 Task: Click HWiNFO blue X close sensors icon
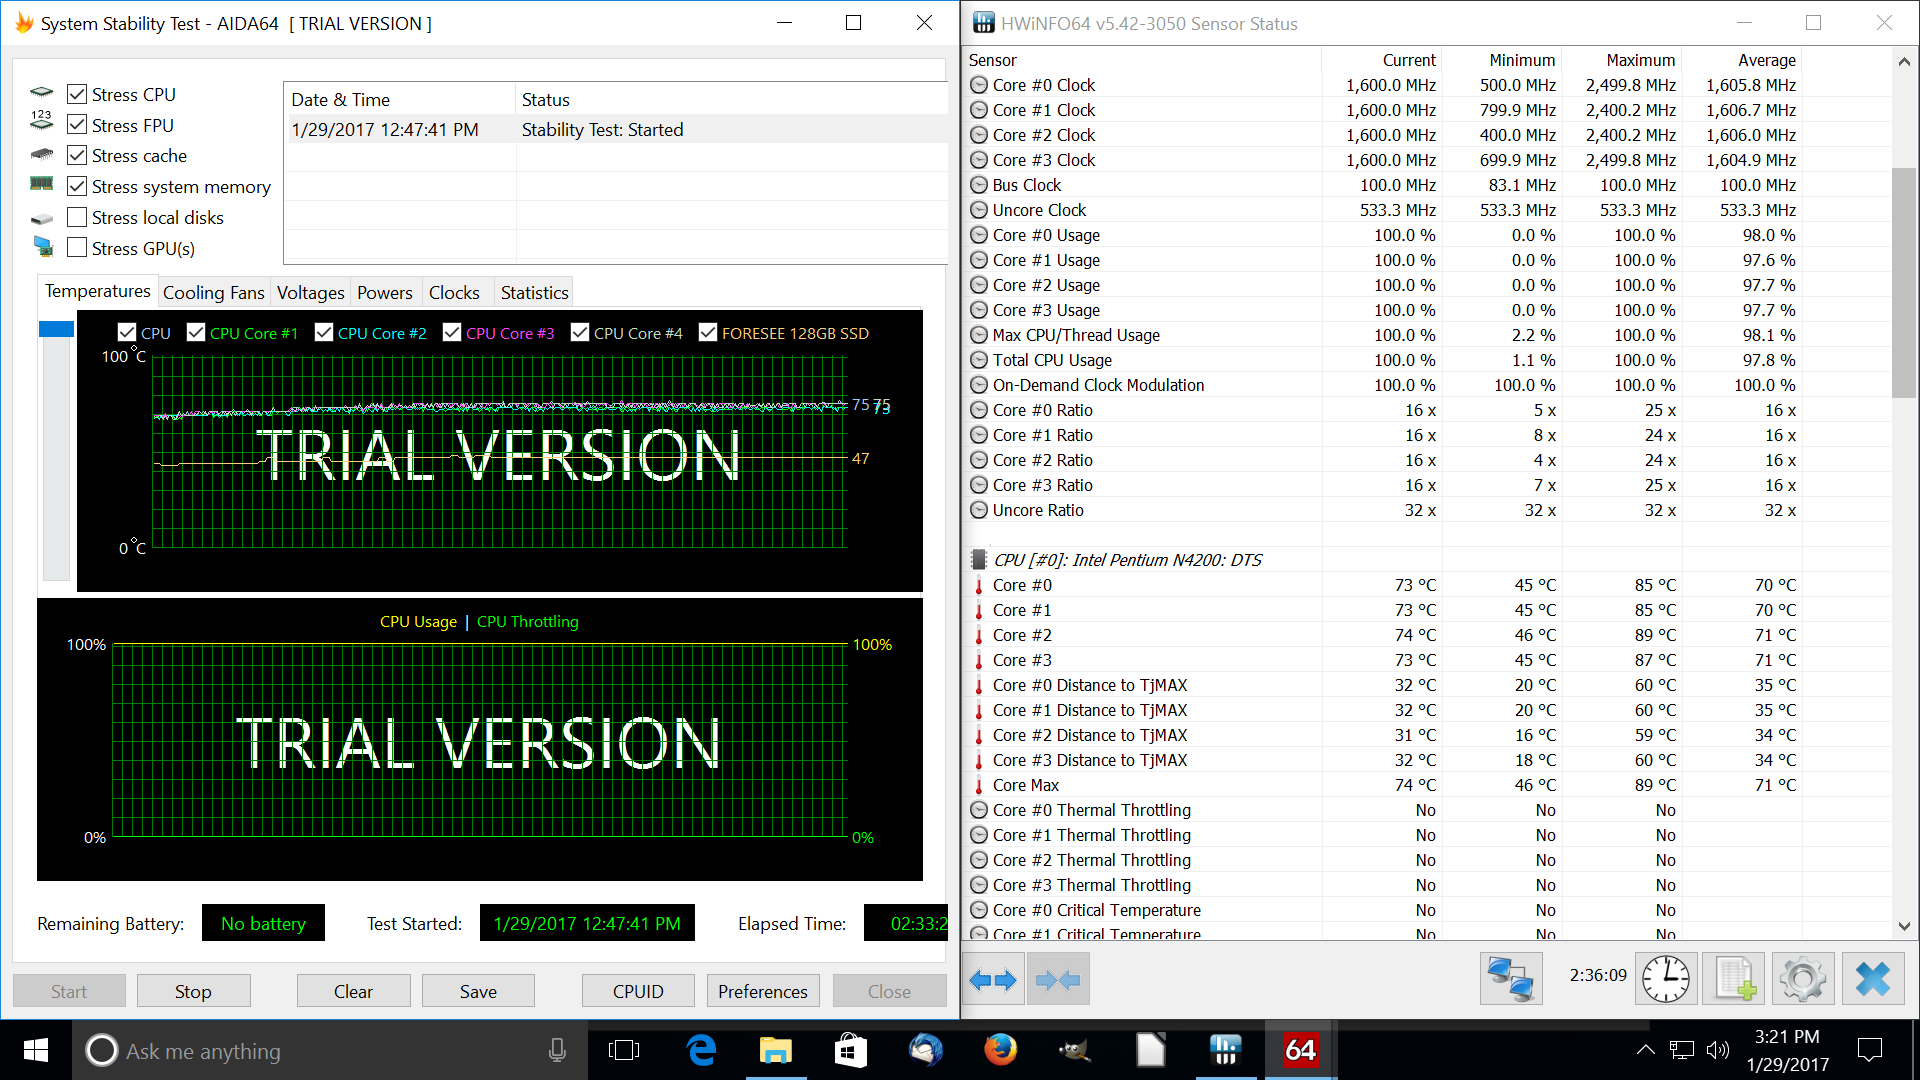(x=1872, y=979)
